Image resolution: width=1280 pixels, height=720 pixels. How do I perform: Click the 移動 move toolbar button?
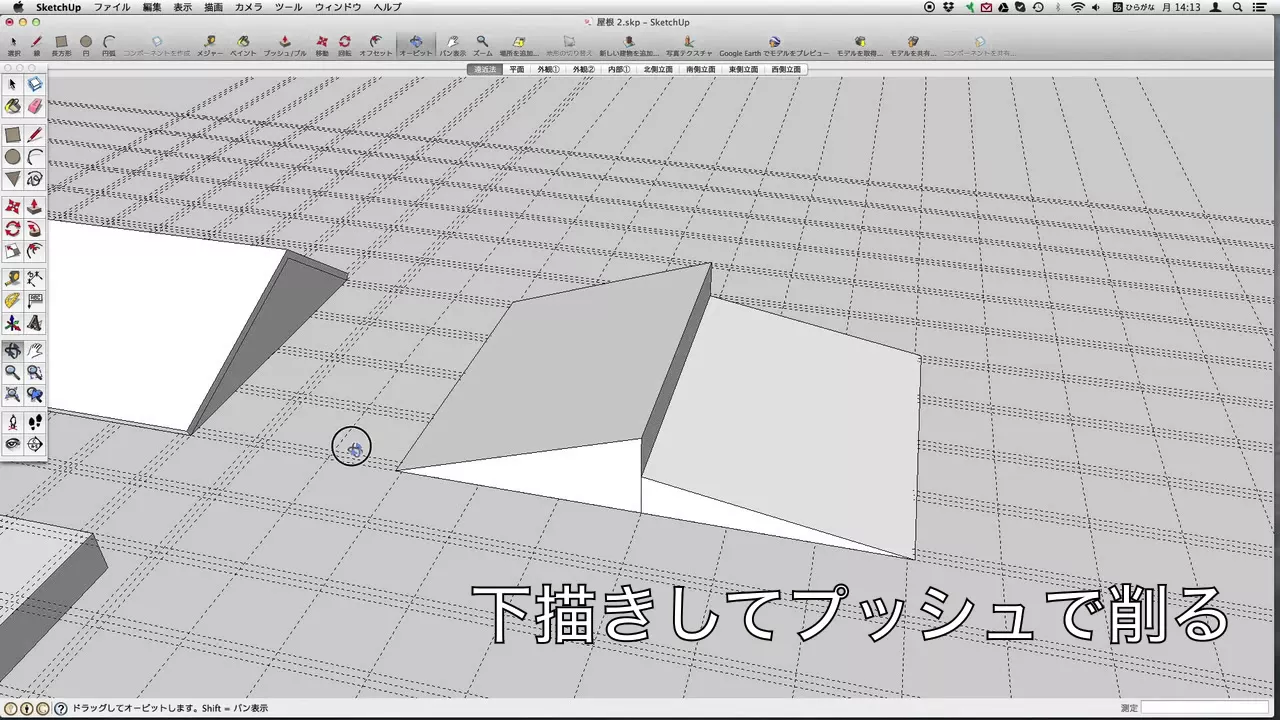322,45
